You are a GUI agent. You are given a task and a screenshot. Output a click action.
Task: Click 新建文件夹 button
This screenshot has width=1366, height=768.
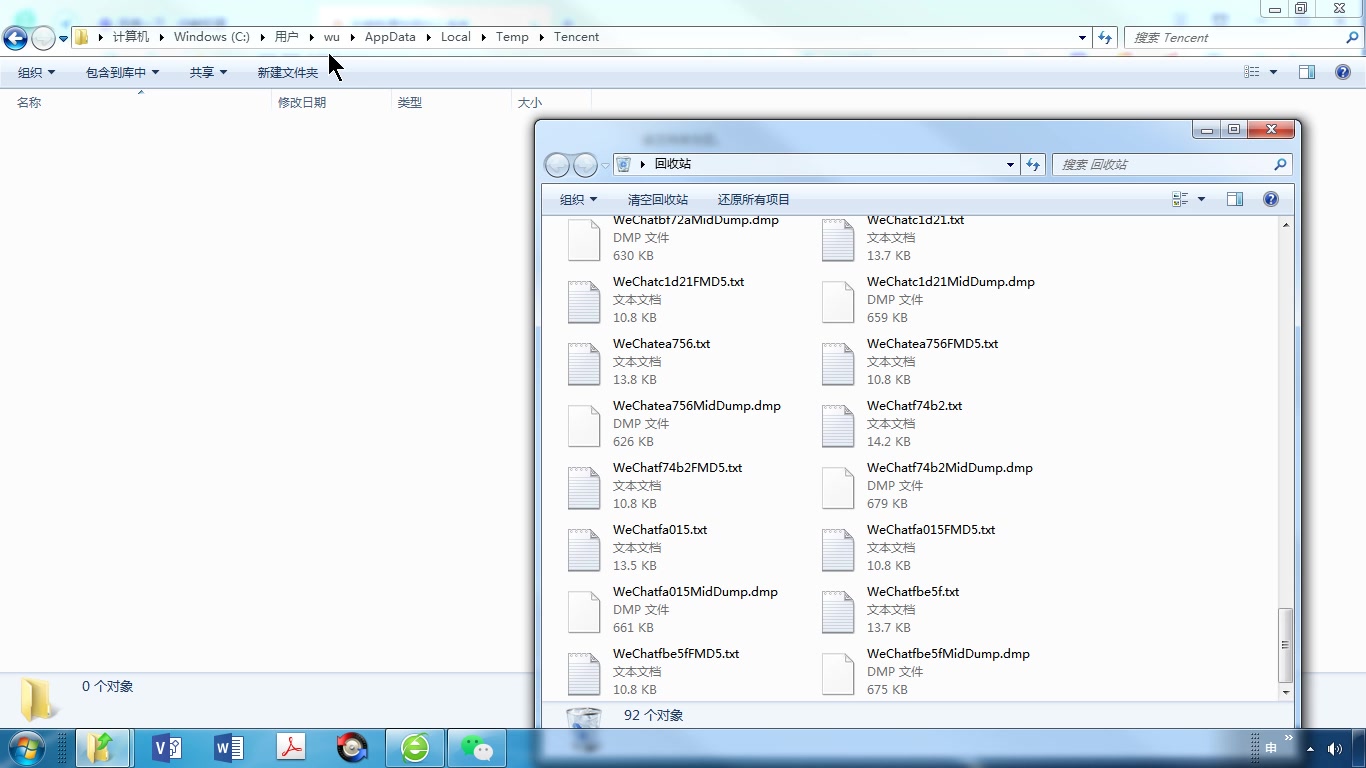pyautogui.click(x=288, y=72)
